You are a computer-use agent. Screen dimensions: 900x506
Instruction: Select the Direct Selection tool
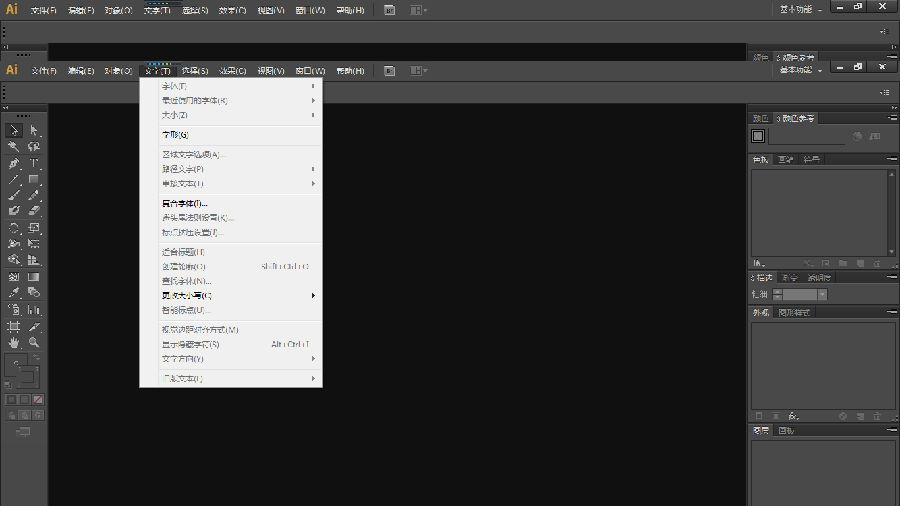34,131
